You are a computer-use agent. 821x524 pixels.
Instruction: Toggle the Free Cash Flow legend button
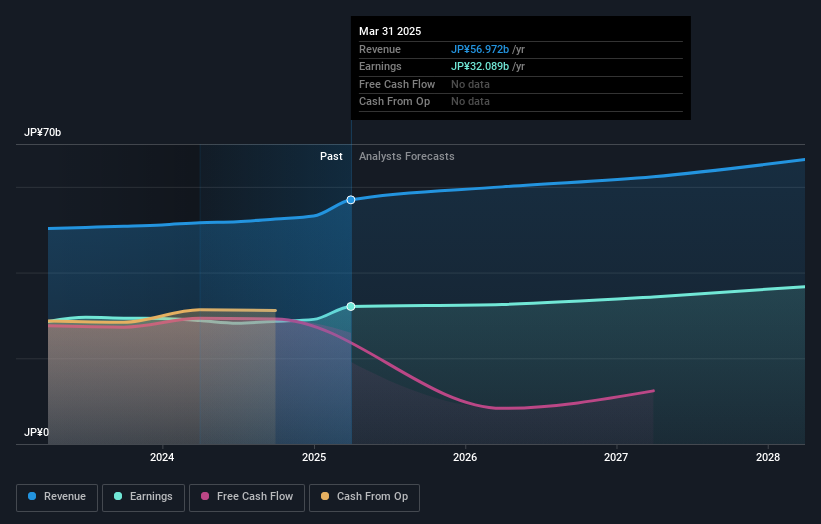pos(247,497)
